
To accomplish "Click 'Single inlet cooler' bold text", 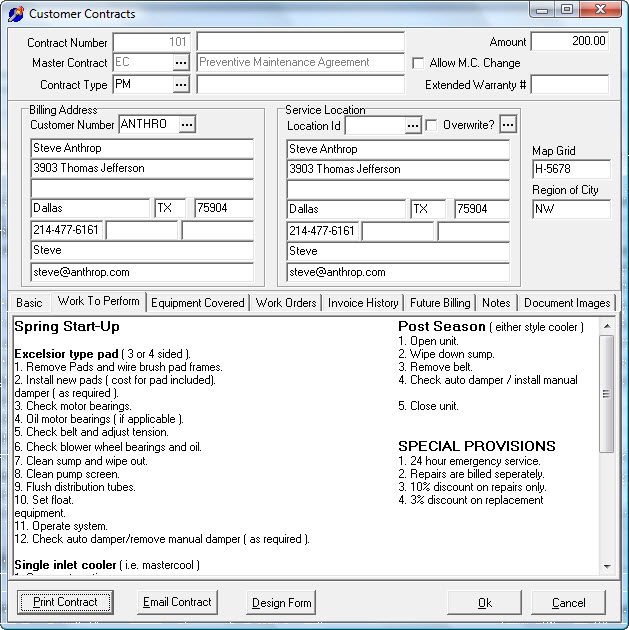I will 65,565.
